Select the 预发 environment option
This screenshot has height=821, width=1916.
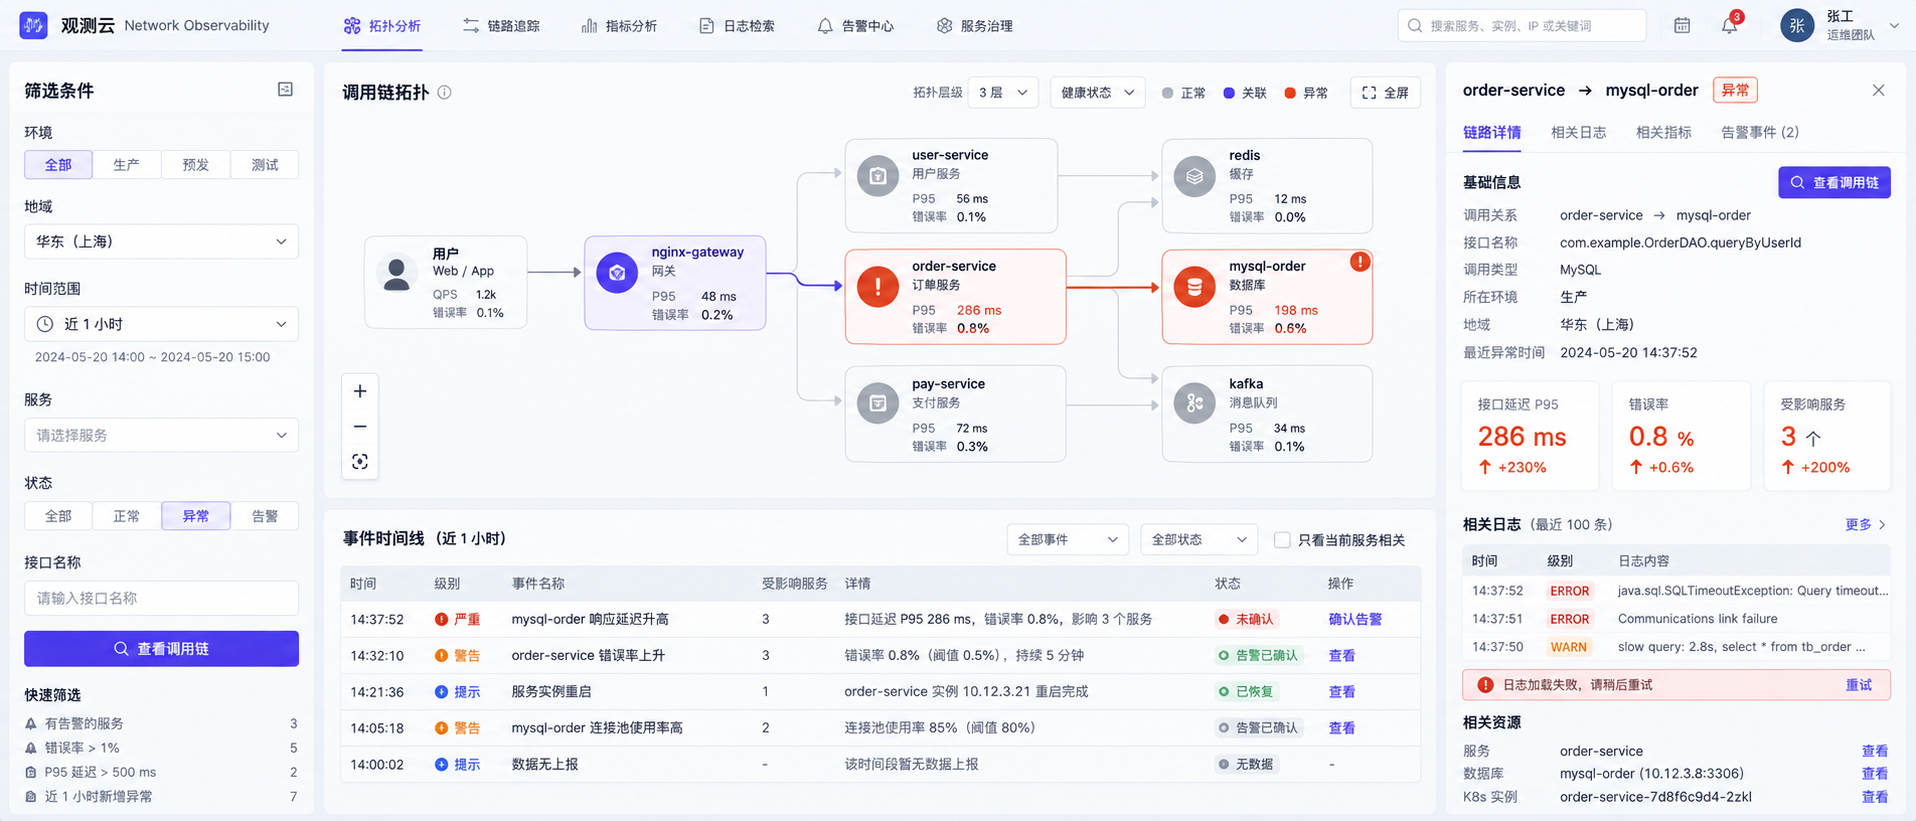195,164
